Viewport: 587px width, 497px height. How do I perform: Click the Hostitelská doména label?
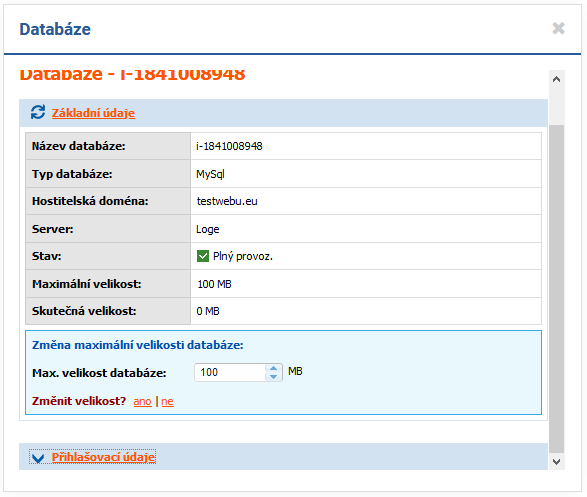tap(90, 201)
